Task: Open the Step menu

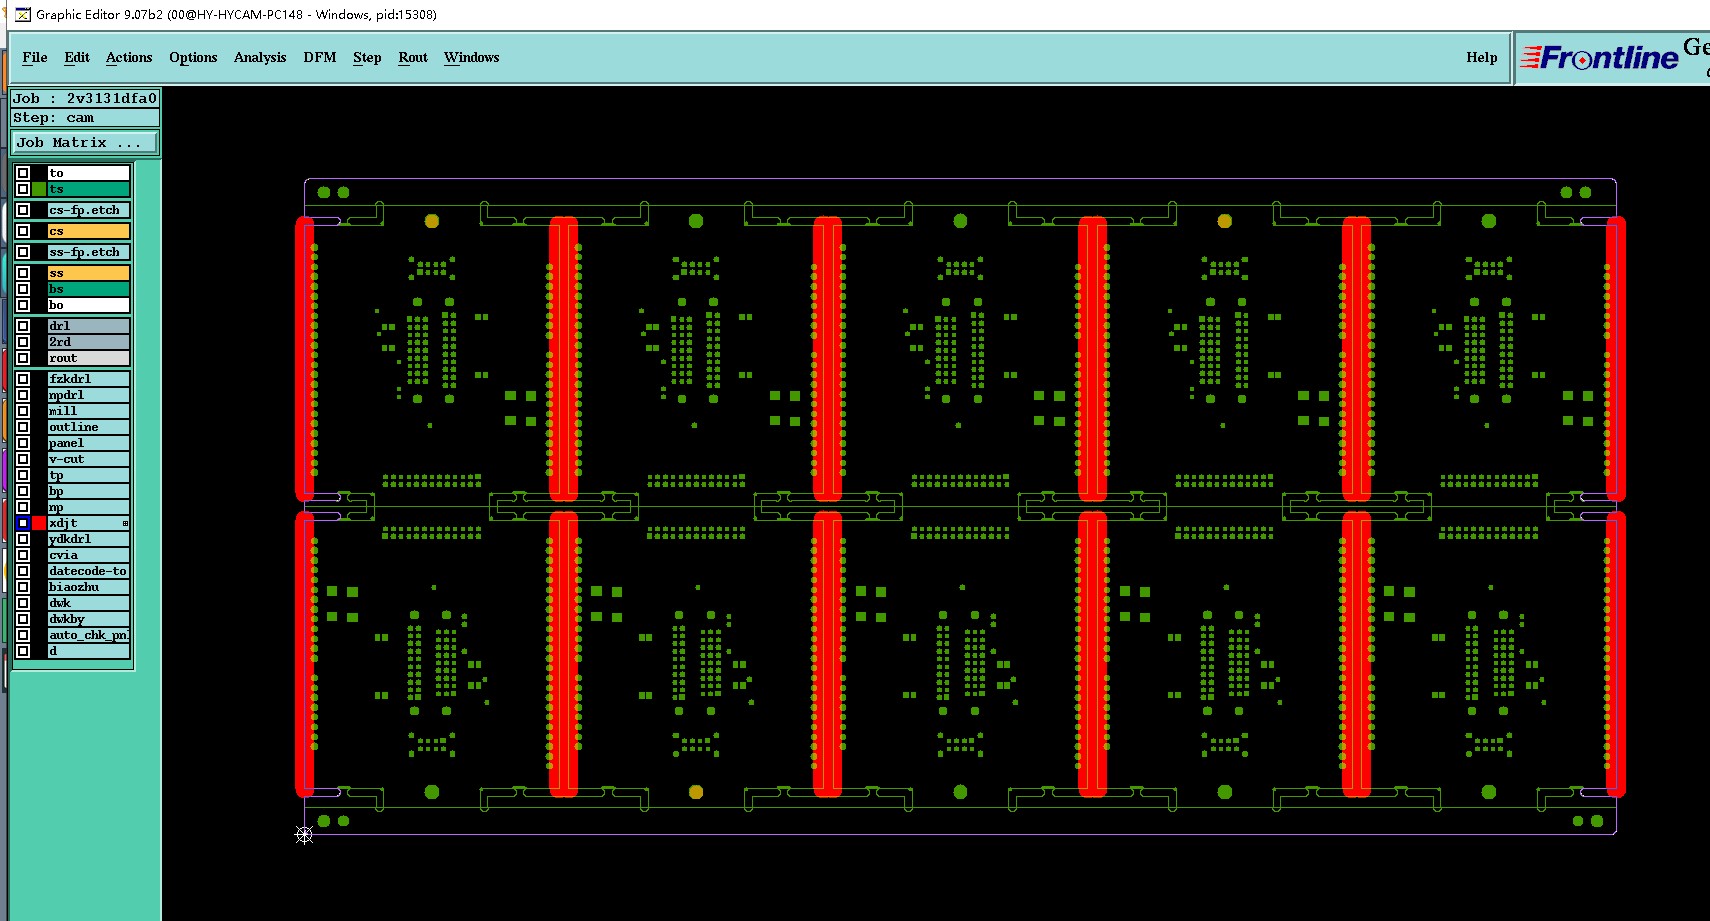Action: coord(367,57)
